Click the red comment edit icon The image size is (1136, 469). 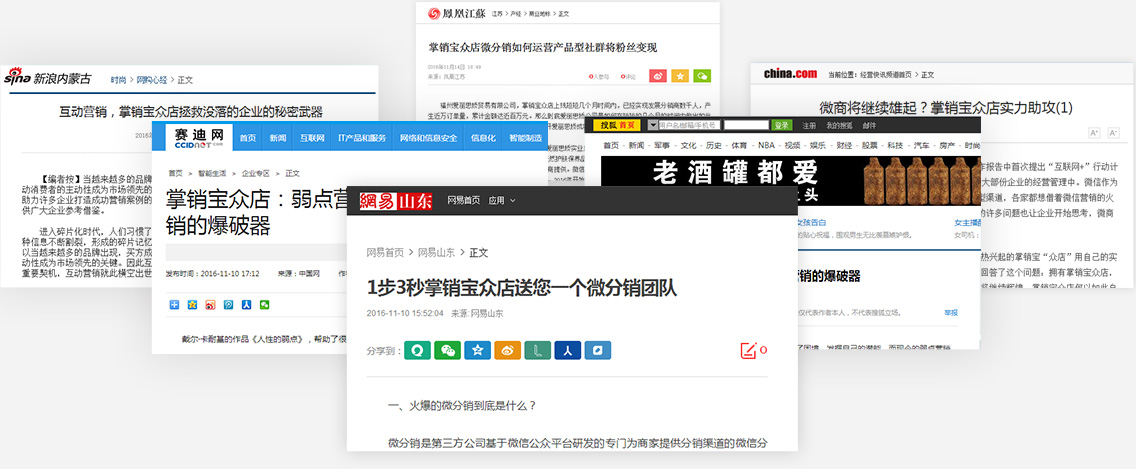(x=748, y=350)
